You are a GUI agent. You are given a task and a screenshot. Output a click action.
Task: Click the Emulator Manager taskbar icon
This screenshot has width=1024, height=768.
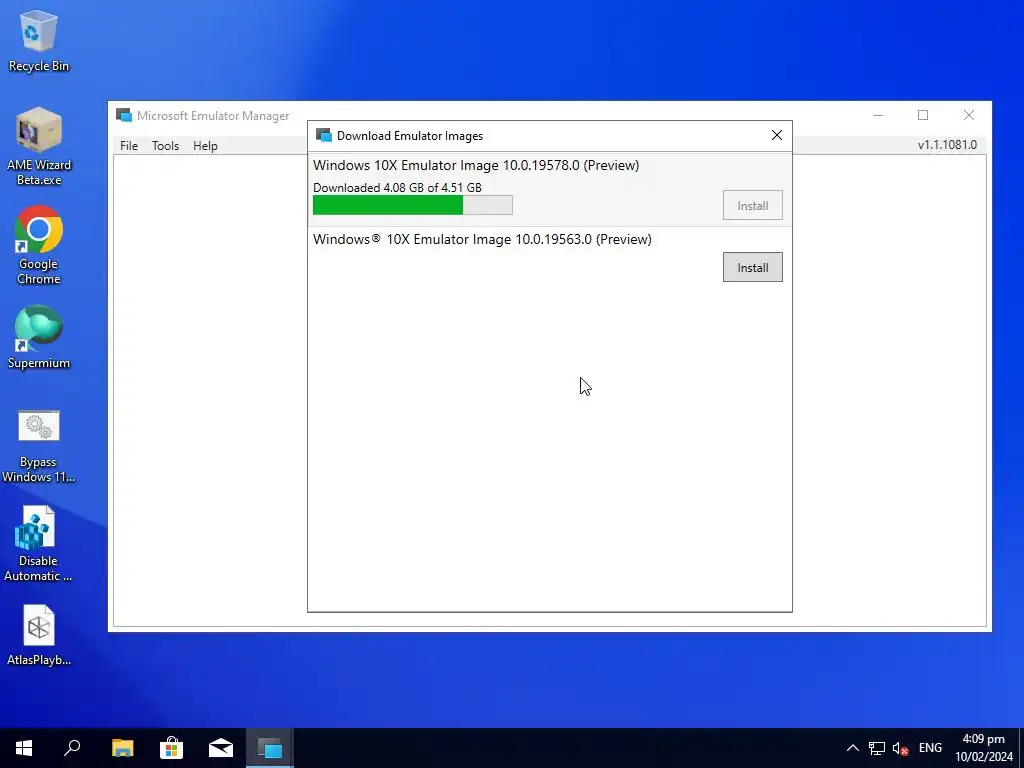270,748
